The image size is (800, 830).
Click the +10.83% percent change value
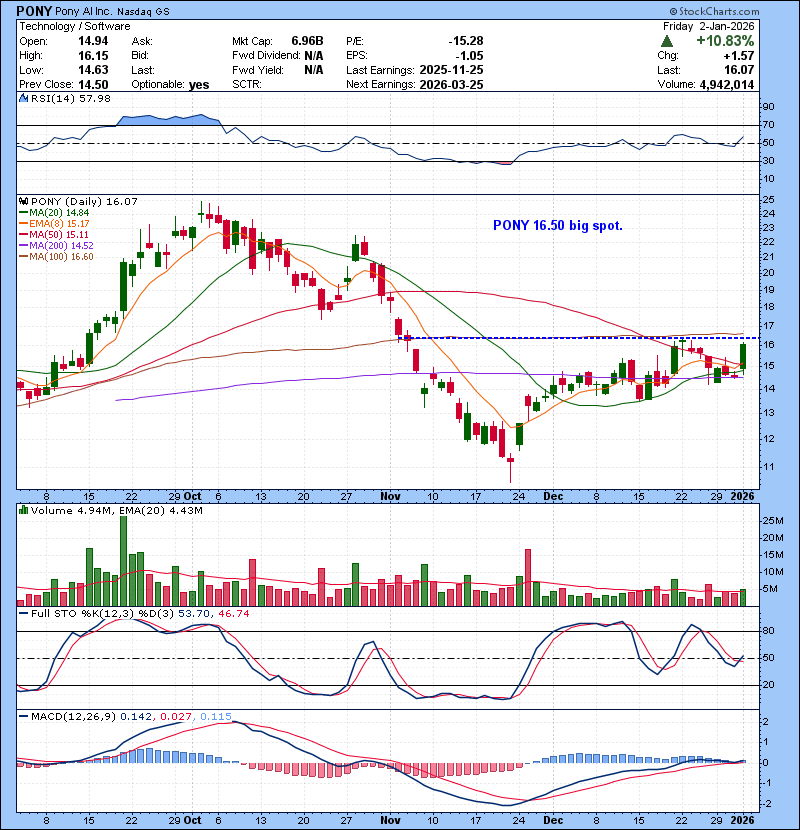[x=725, y=41]
